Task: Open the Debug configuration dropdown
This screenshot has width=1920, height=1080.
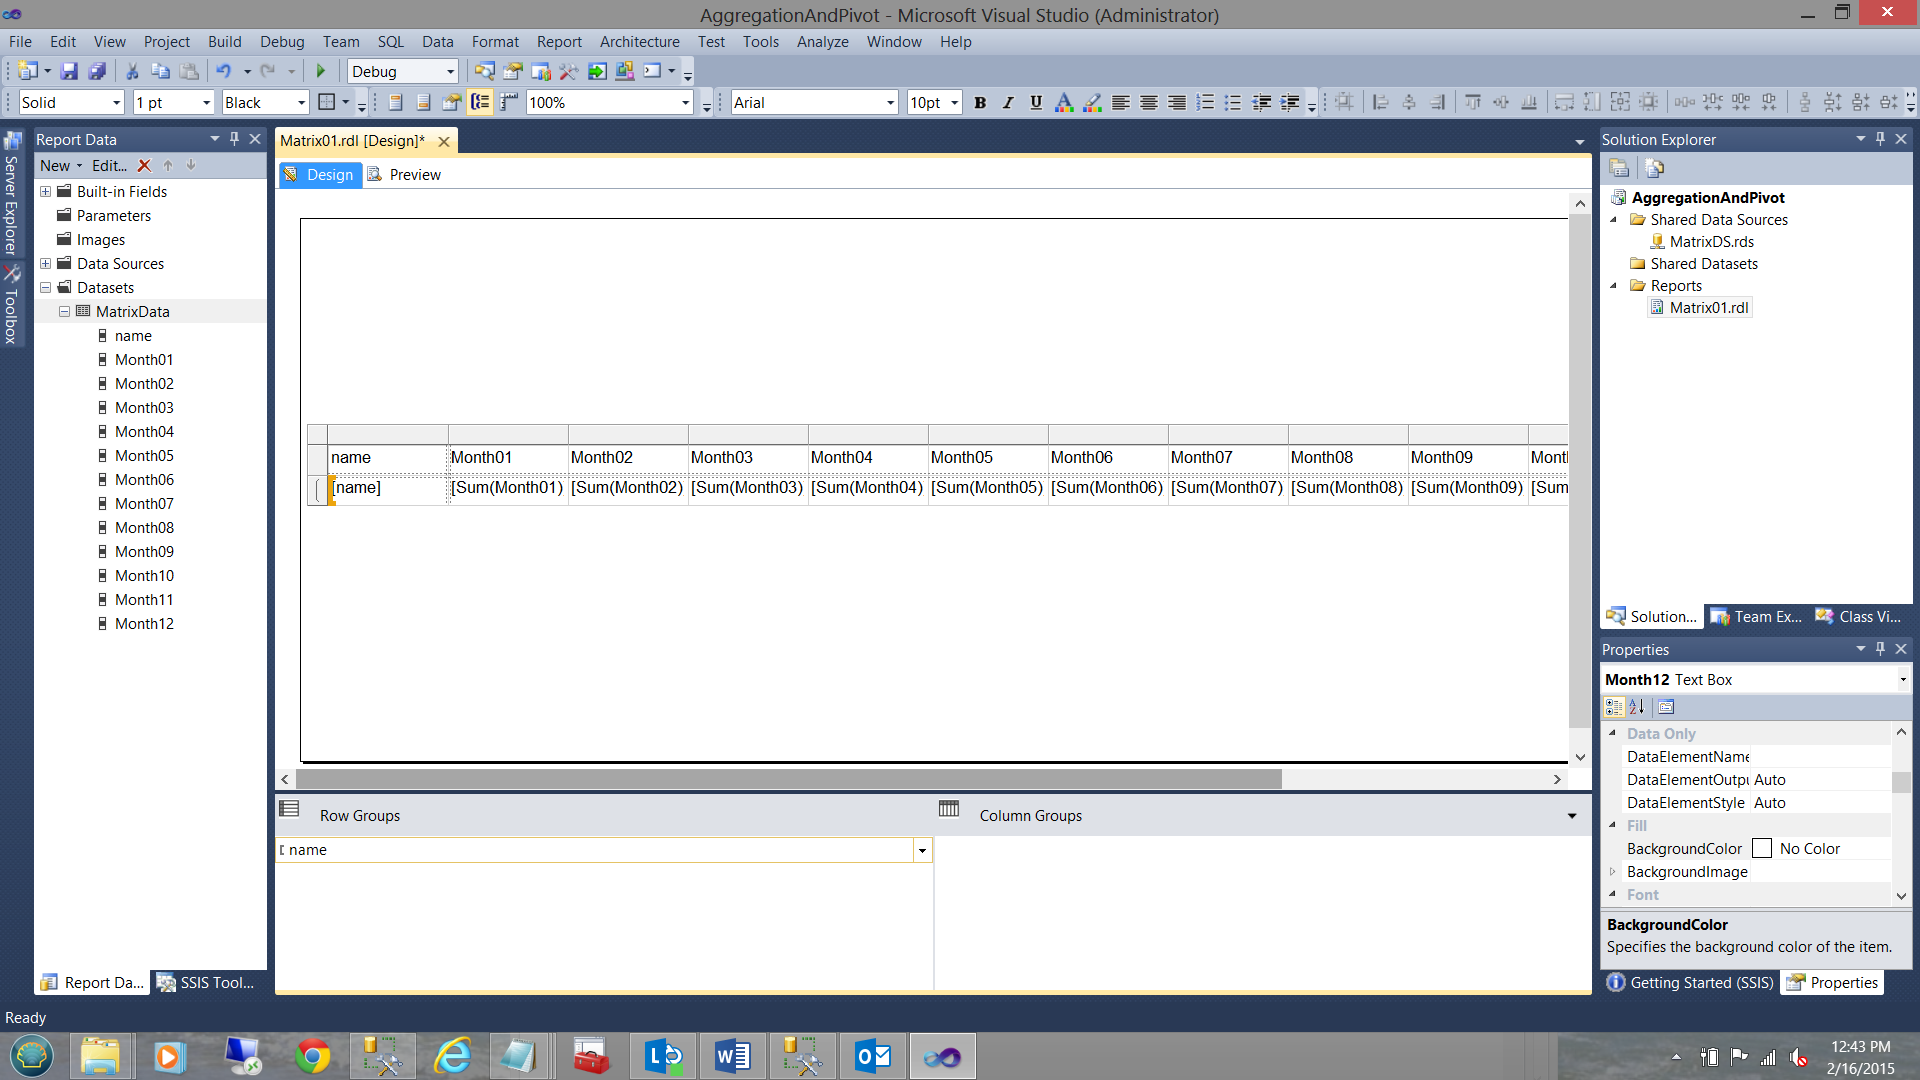Action: pyautogui.click(x=450, y=72)
